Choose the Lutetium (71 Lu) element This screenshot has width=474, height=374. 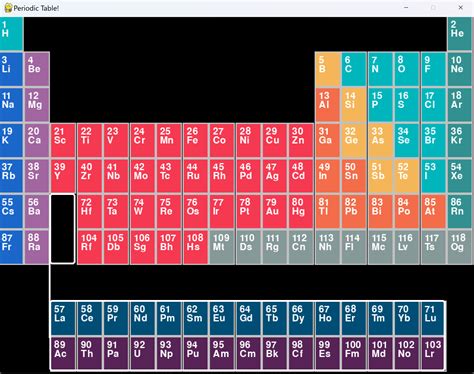(x=433, y=318)
